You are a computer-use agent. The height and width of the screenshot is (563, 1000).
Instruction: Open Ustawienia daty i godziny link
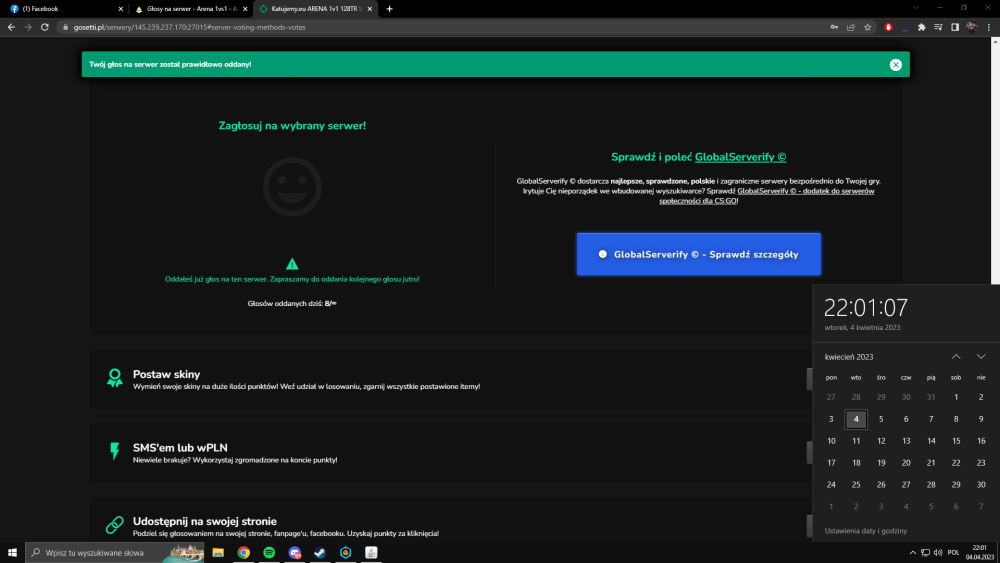click(x=865, y=530)
